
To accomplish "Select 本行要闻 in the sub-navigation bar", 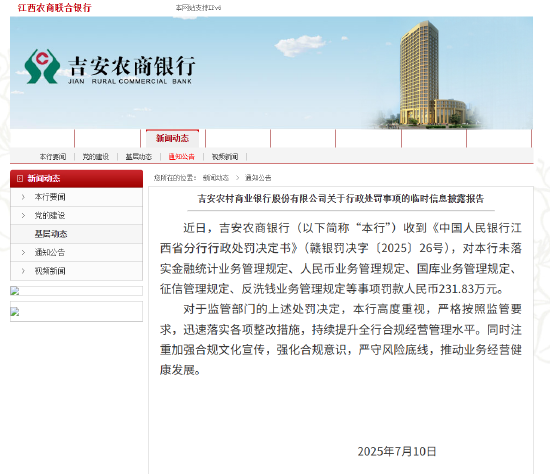I will tap(53, 157).
